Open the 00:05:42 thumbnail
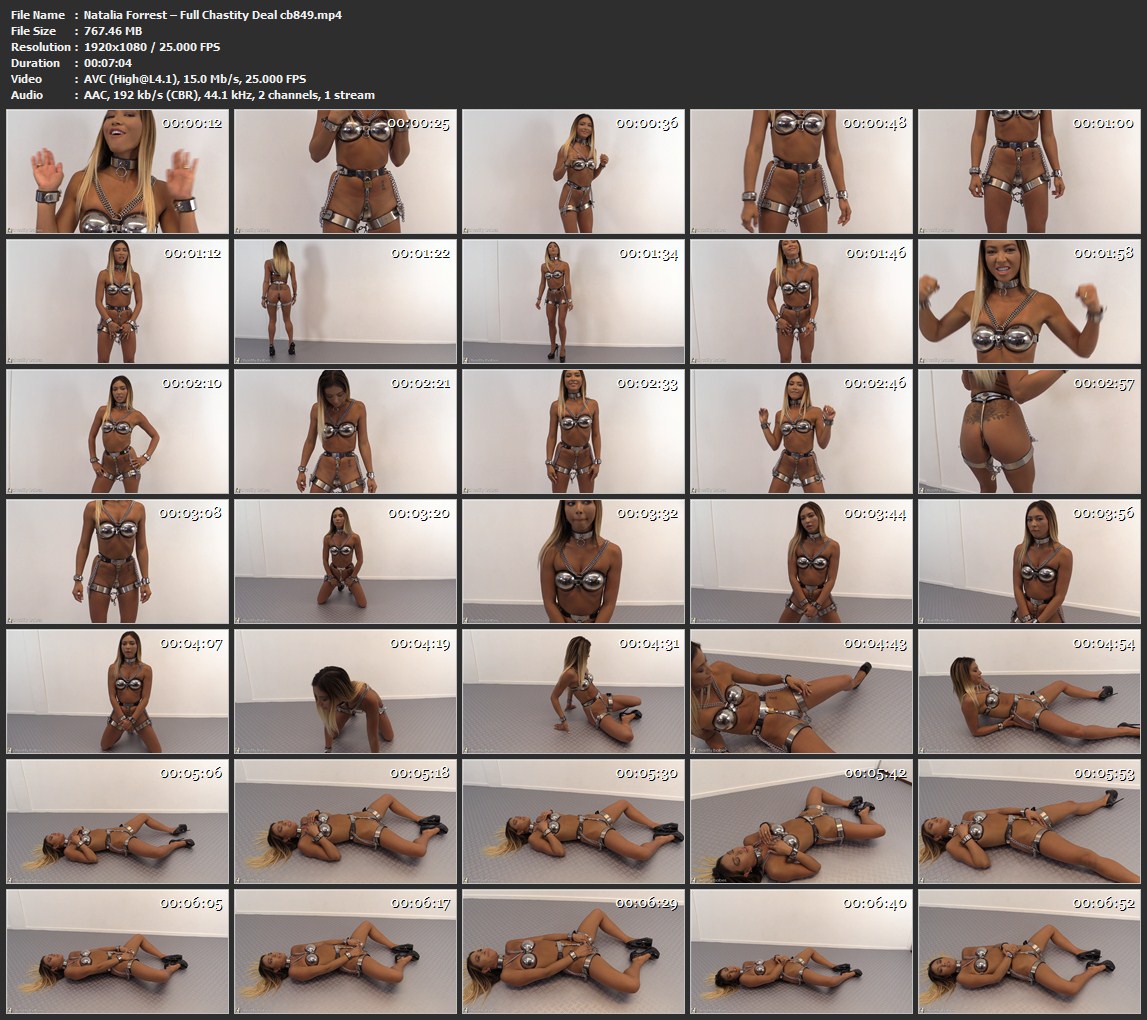Image resolution: width=1147 pixels, height=1020 pixels. pos(801,821)
